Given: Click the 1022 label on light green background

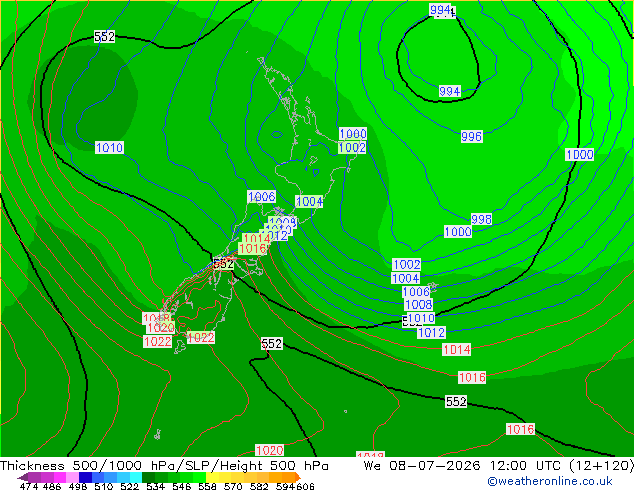Looking at the screenshot, I should (x=201, y=338).
